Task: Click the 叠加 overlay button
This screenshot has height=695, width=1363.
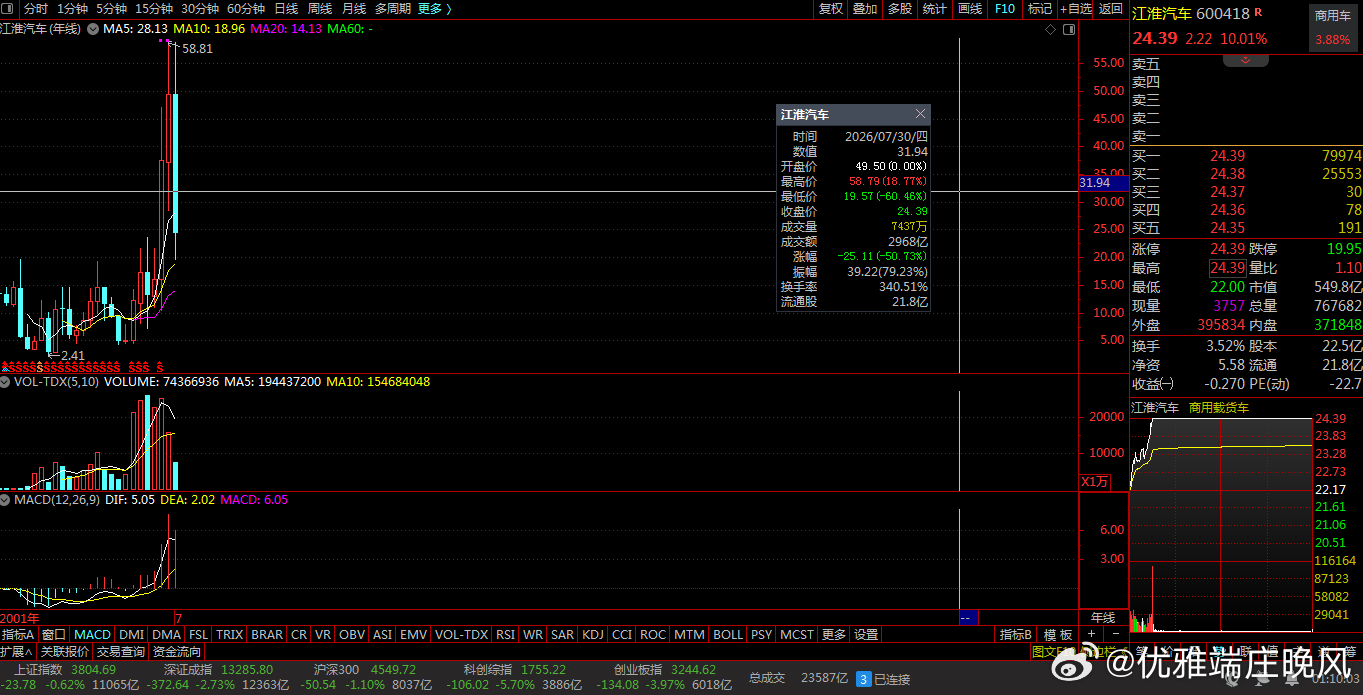Action: (865, 9)
